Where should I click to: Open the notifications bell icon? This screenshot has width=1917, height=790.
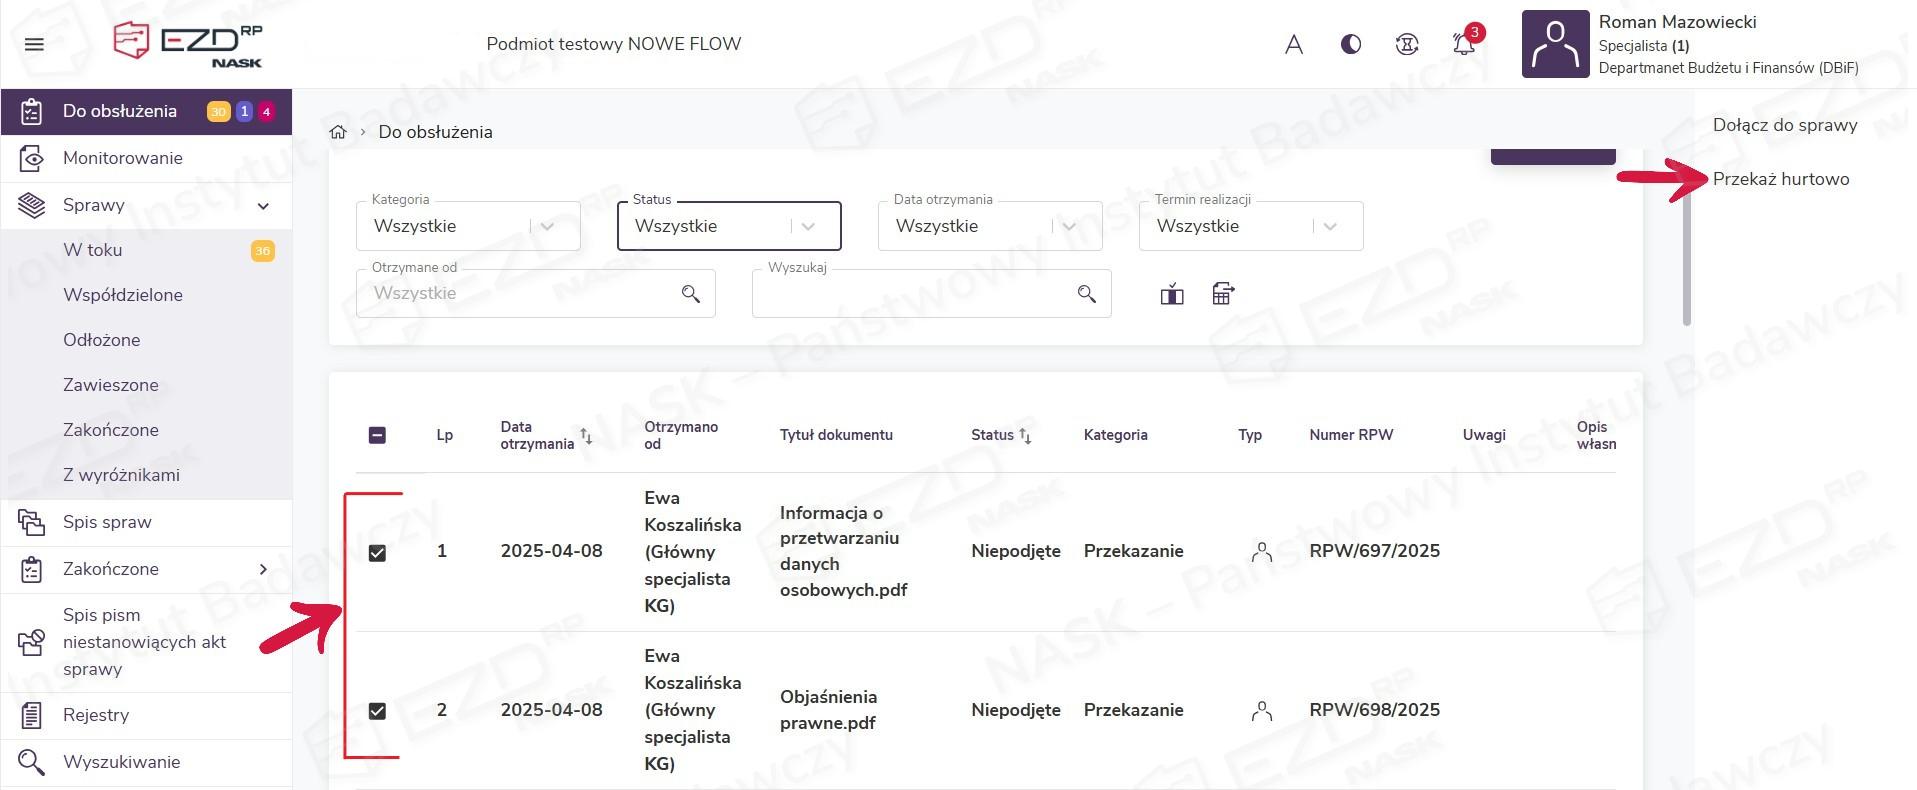click(x=1463, y=44)
